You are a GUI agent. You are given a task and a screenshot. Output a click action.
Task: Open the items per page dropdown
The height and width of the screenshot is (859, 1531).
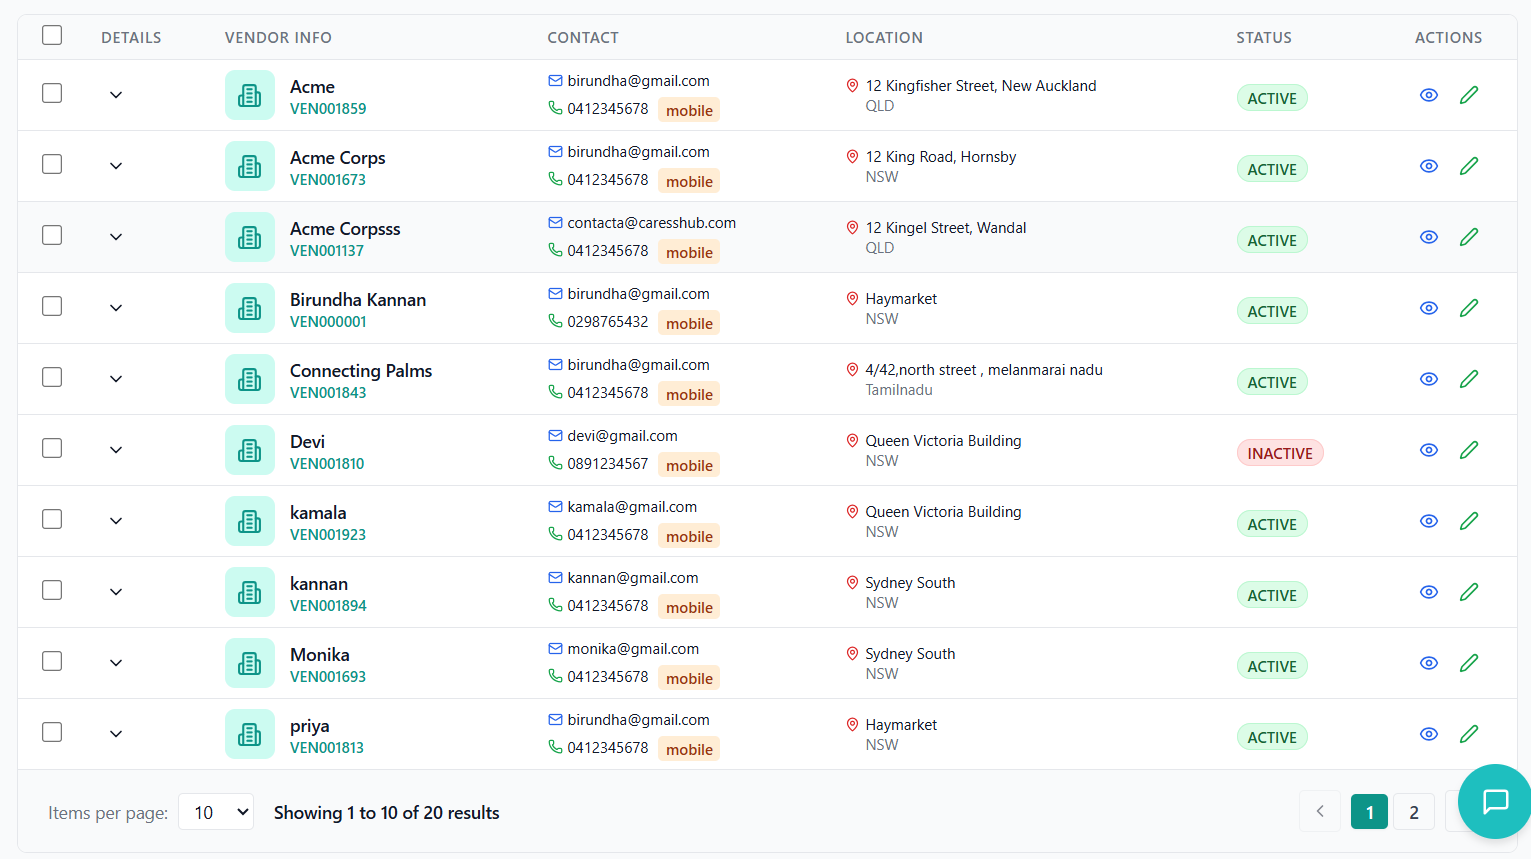point(216,812)
